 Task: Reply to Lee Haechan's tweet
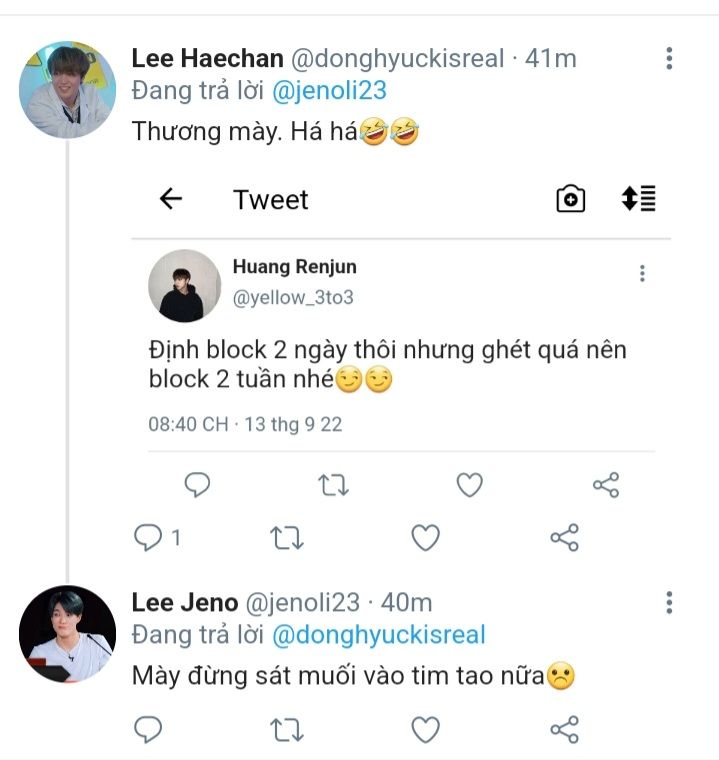point(149,538)
